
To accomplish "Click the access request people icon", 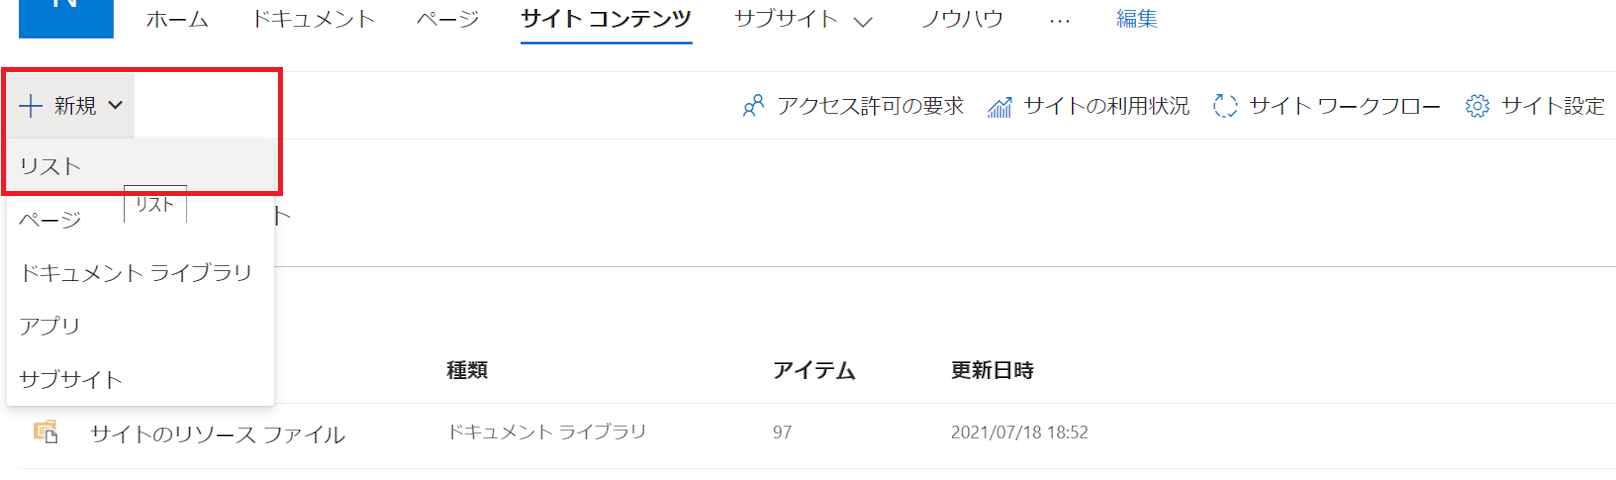I will tap(753, 105).
